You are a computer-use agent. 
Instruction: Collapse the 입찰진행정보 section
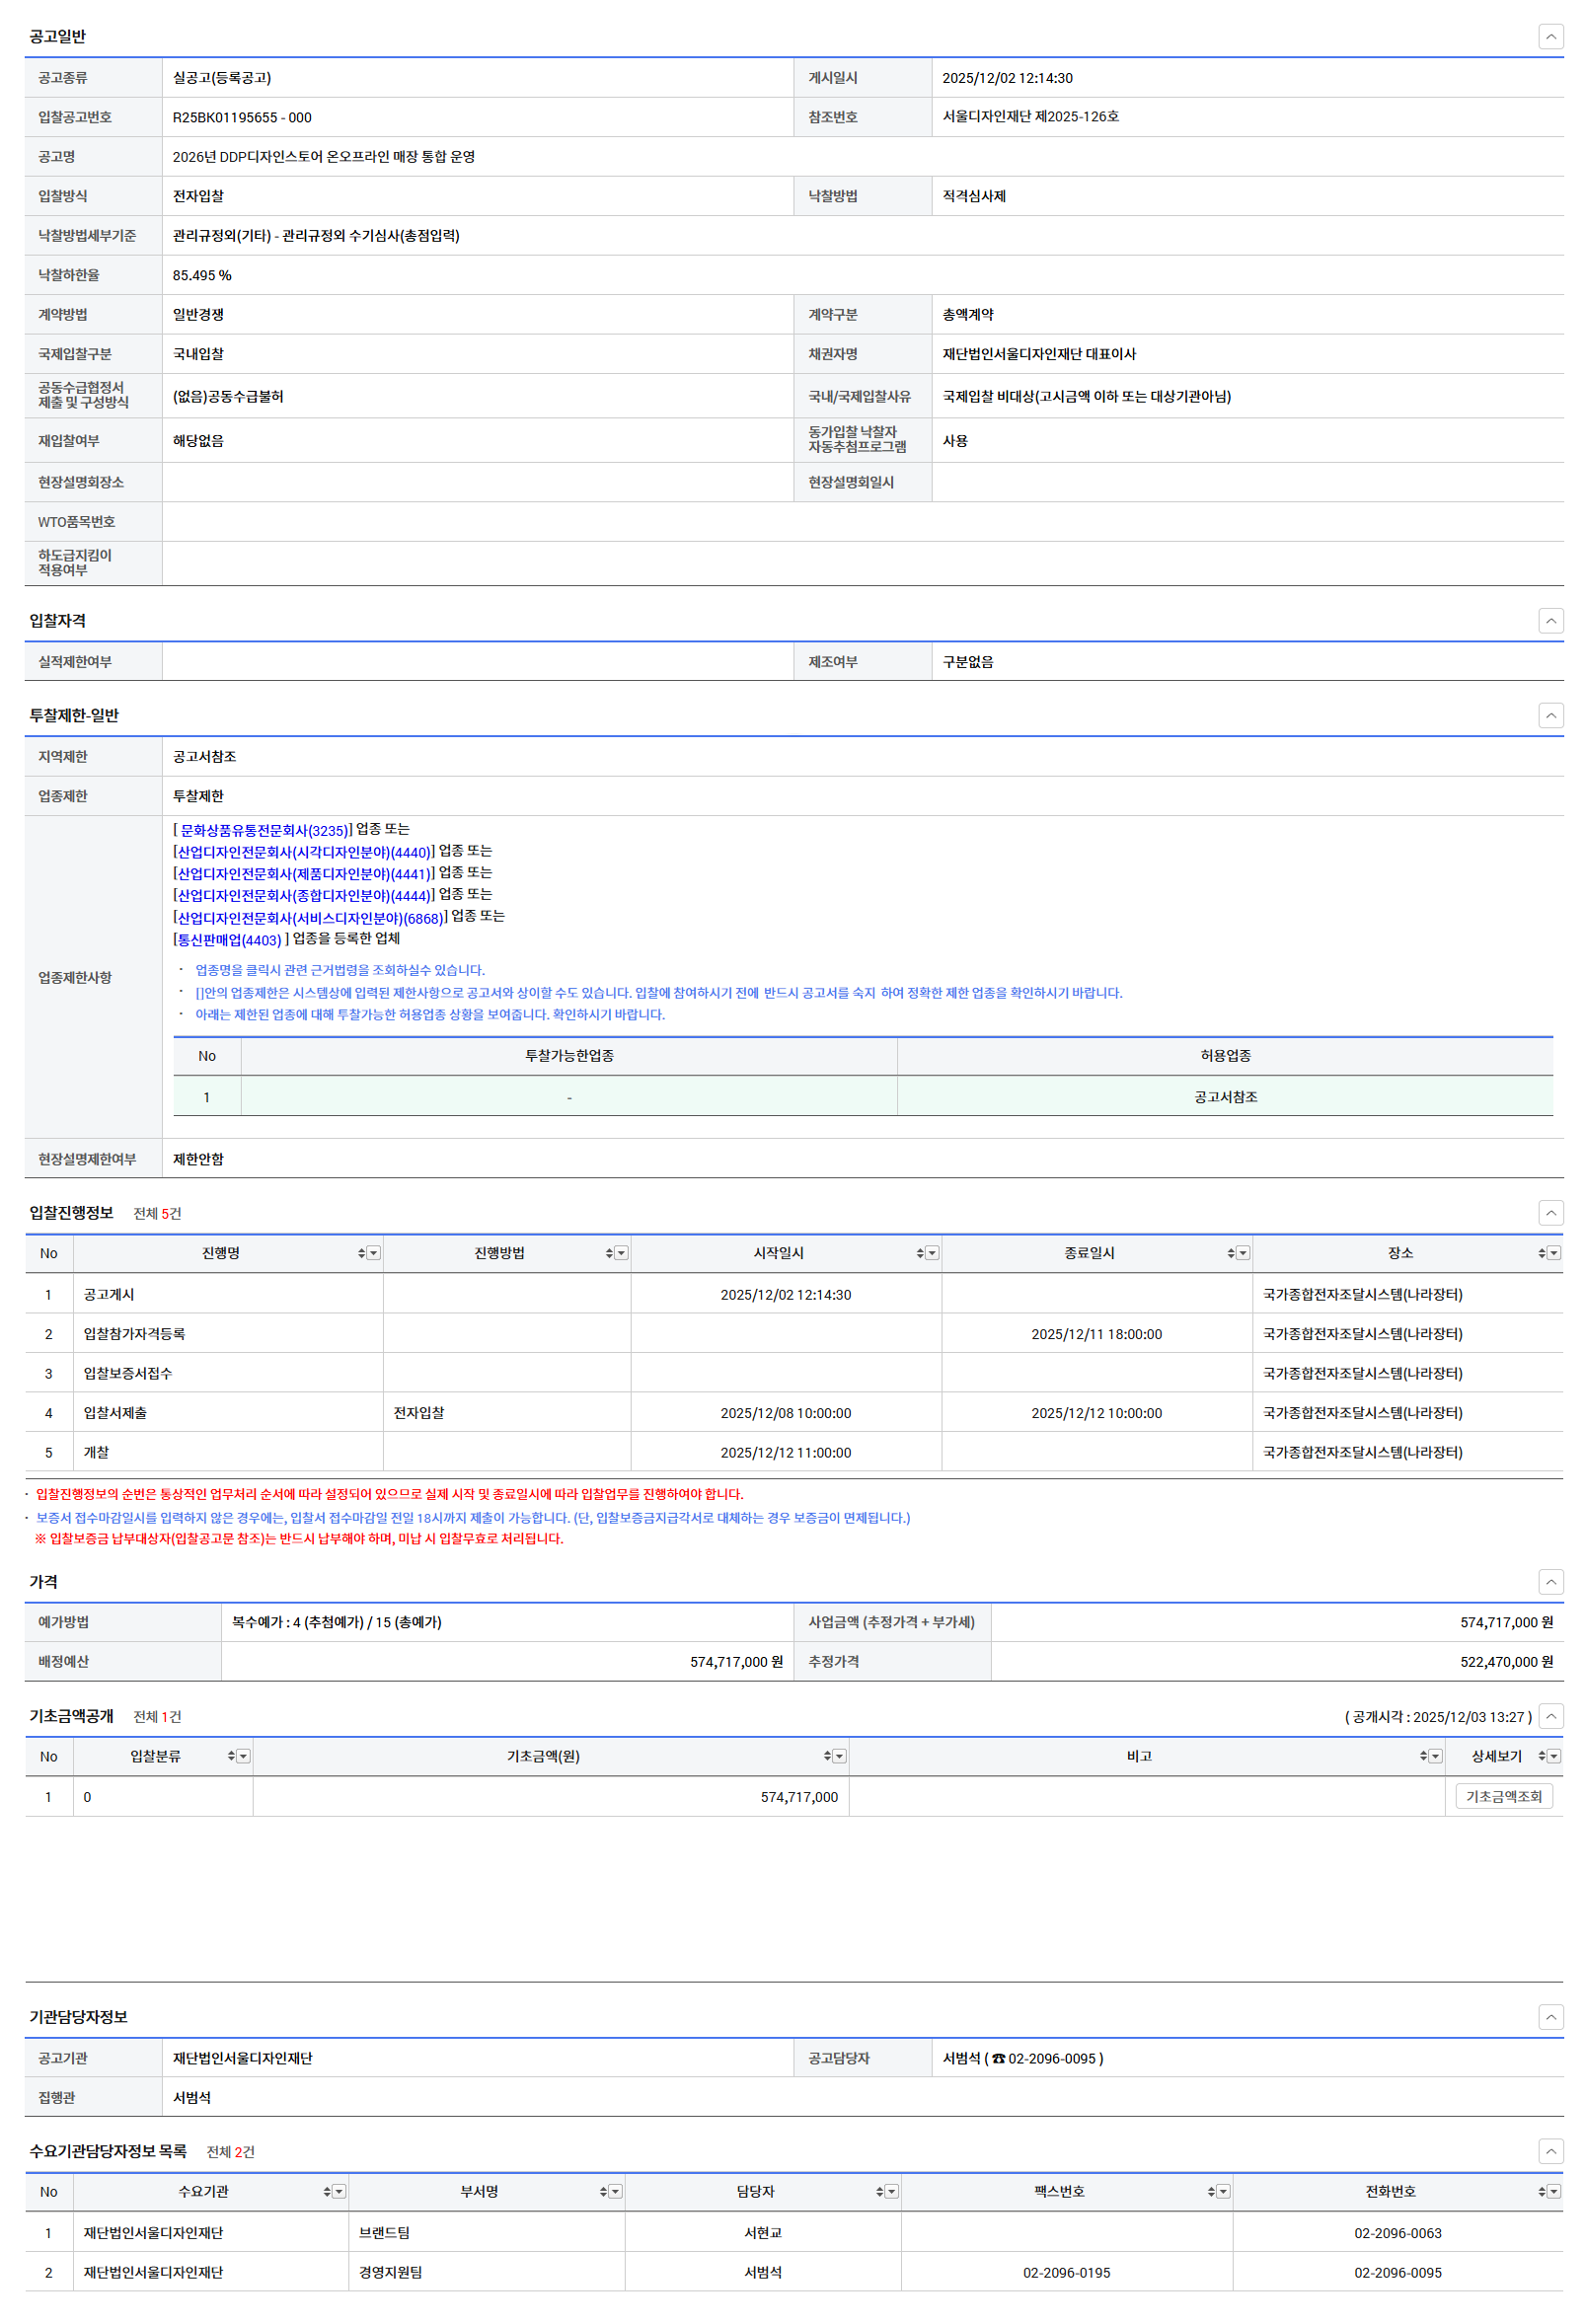(1550, 1213)
